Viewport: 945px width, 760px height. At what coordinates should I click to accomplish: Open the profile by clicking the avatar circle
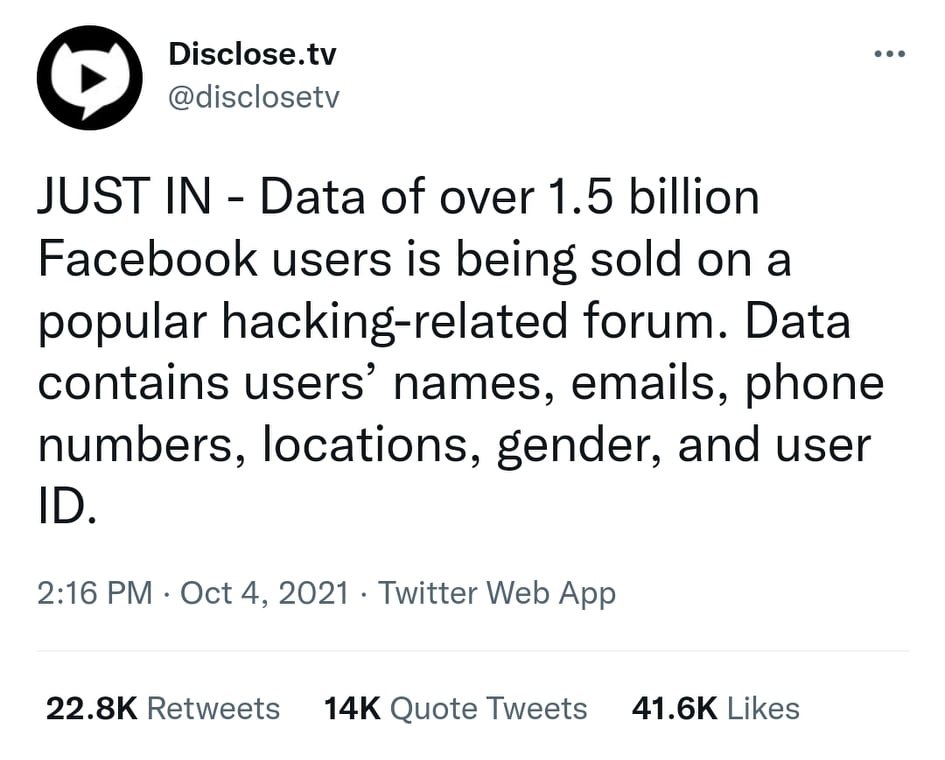(x=89, y=77)
